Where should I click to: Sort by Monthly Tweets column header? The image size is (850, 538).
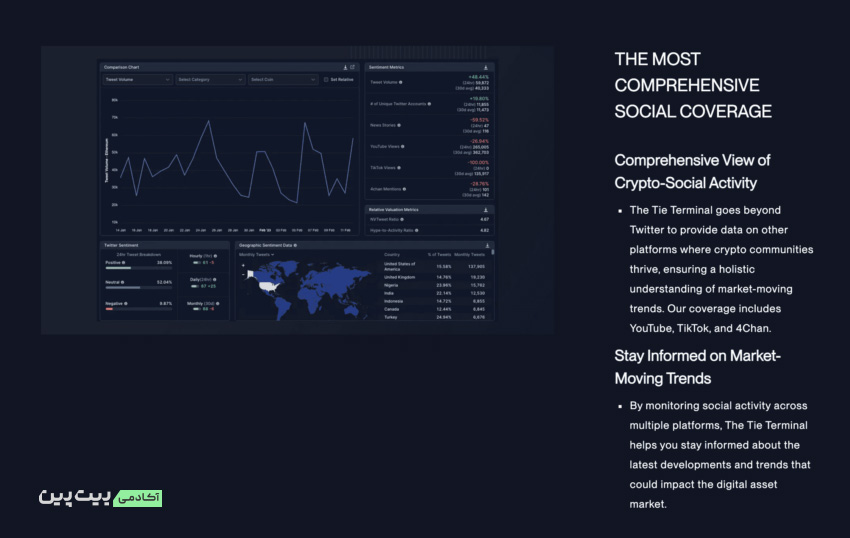pyautogui.click(x=469, y=254)
